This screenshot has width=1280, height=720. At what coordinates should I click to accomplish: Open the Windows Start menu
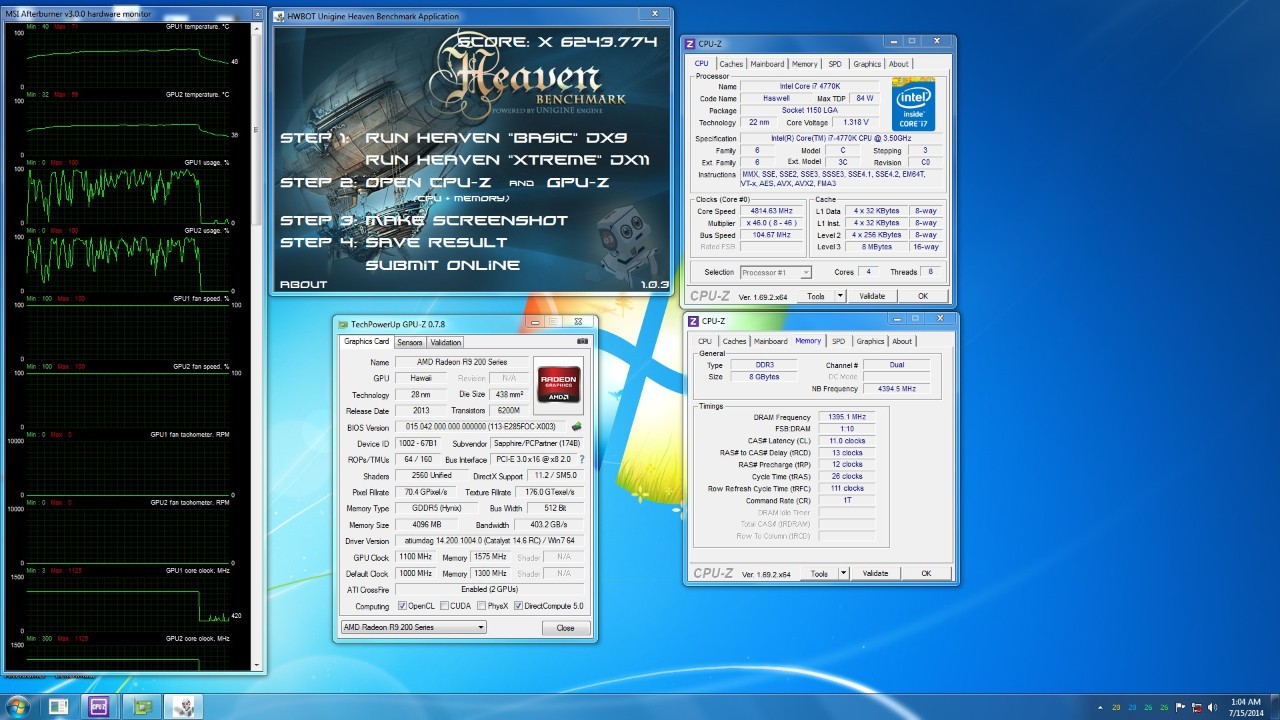(19, 706)
